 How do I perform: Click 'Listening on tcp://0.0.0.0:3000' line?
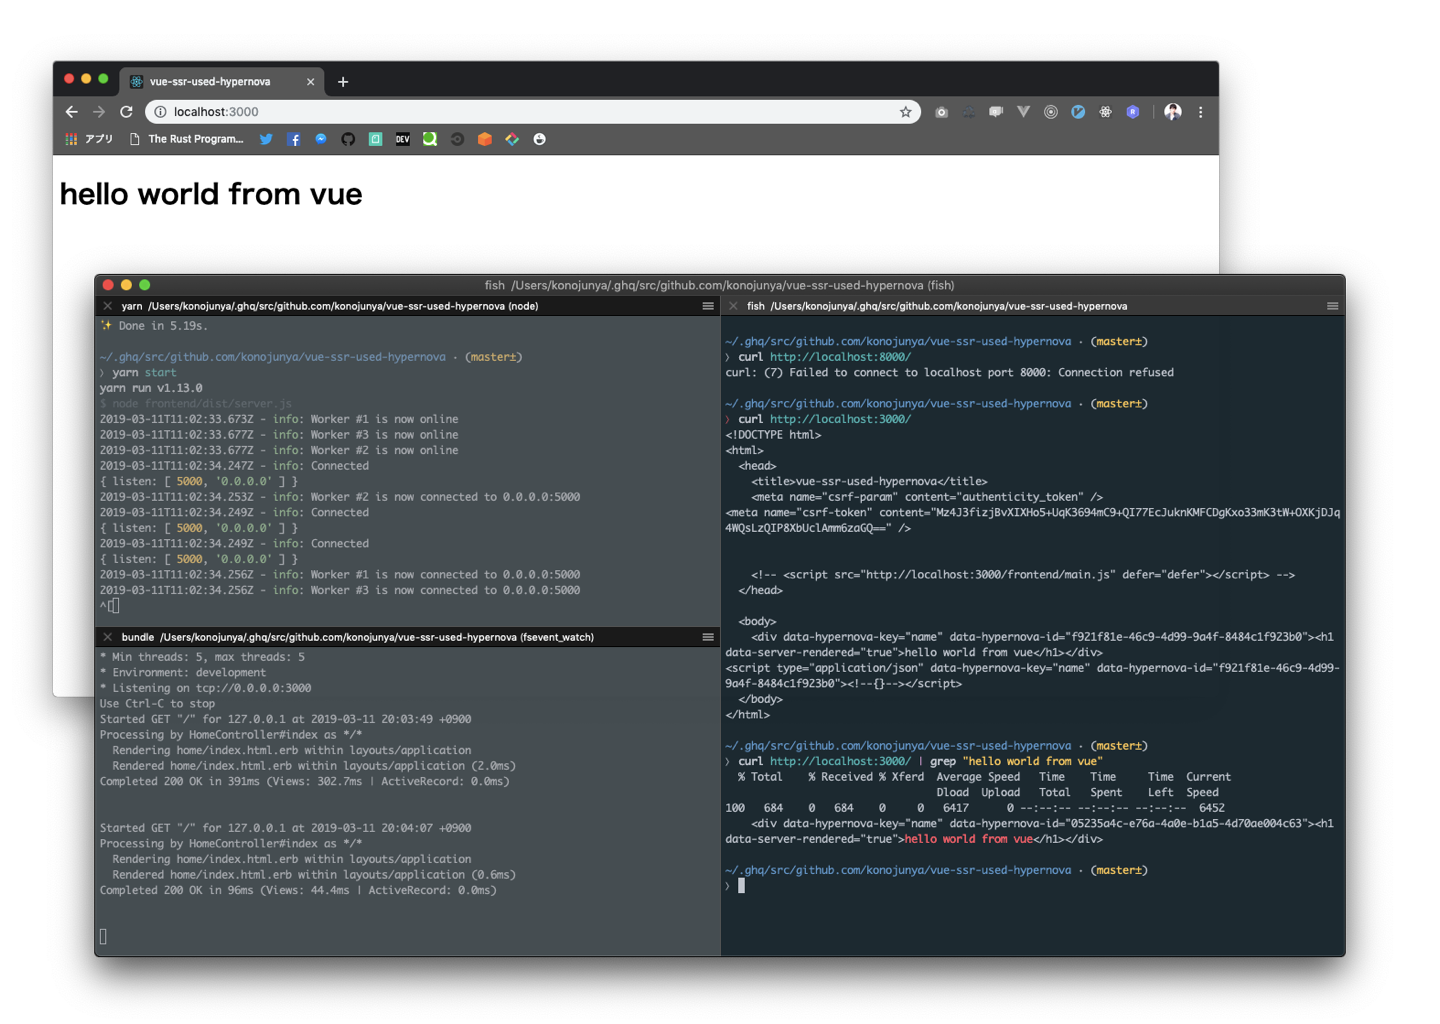click(205, 688)
